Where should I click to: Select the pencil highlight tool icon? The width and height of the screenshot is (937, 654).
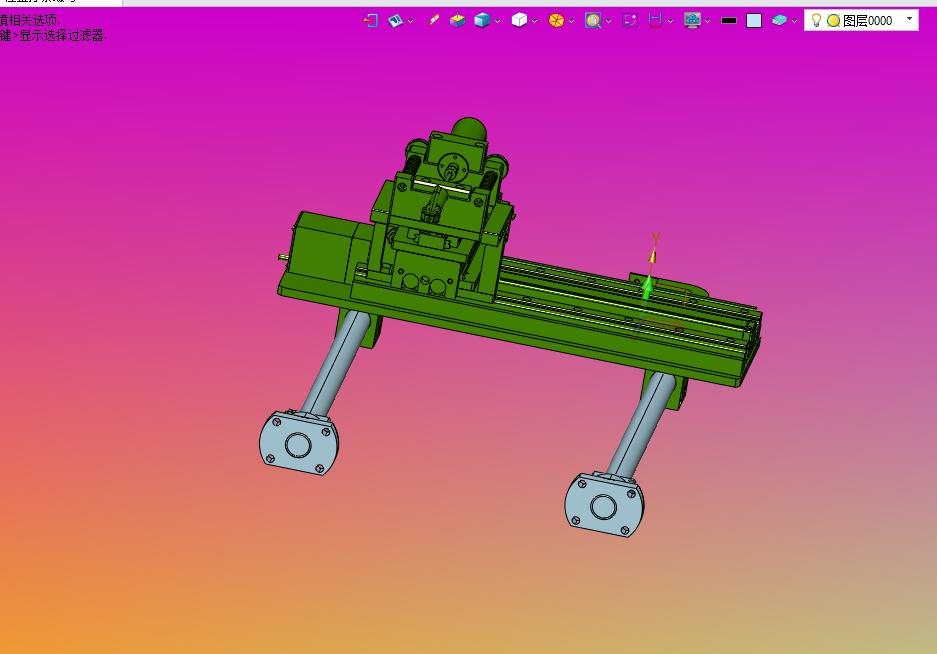pyautogui.click(x=434, y=20)
